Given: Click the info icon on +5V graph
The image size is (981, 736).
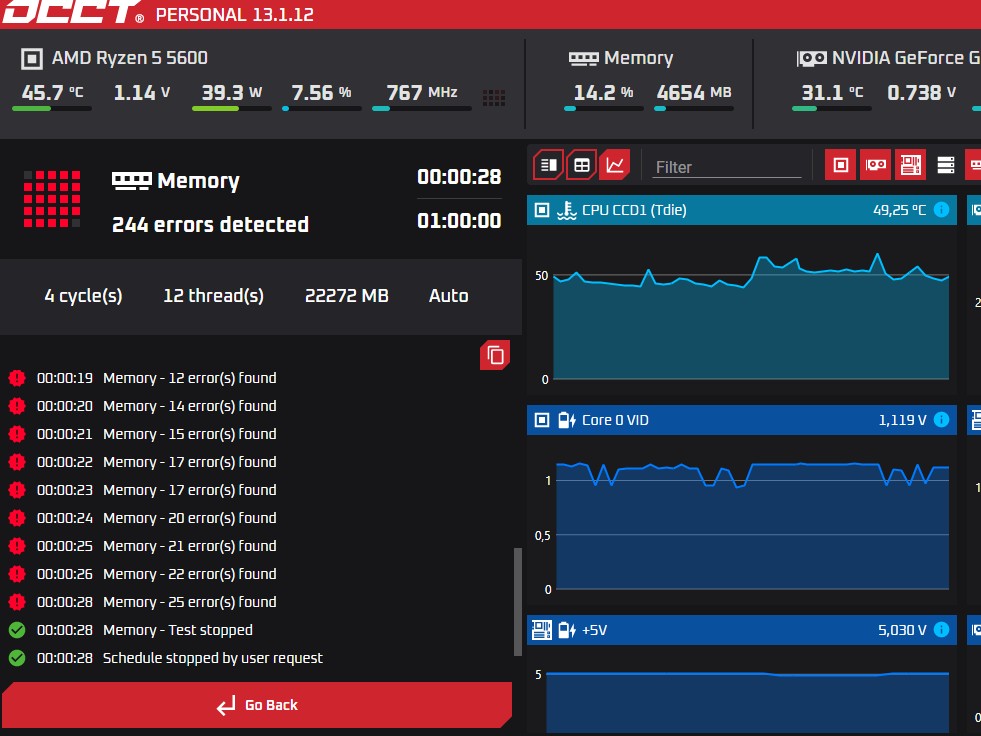Looking at the screenshot, I should (x=941, y=630).
